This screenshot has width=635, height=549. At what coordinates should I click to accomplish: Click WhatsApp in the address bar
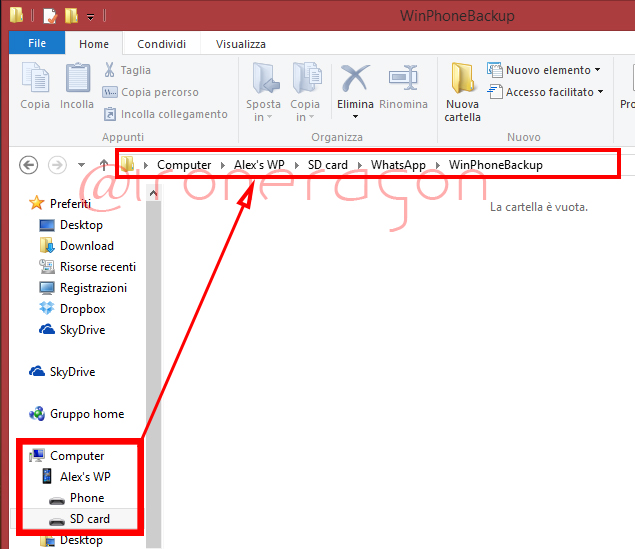(398, 165)
